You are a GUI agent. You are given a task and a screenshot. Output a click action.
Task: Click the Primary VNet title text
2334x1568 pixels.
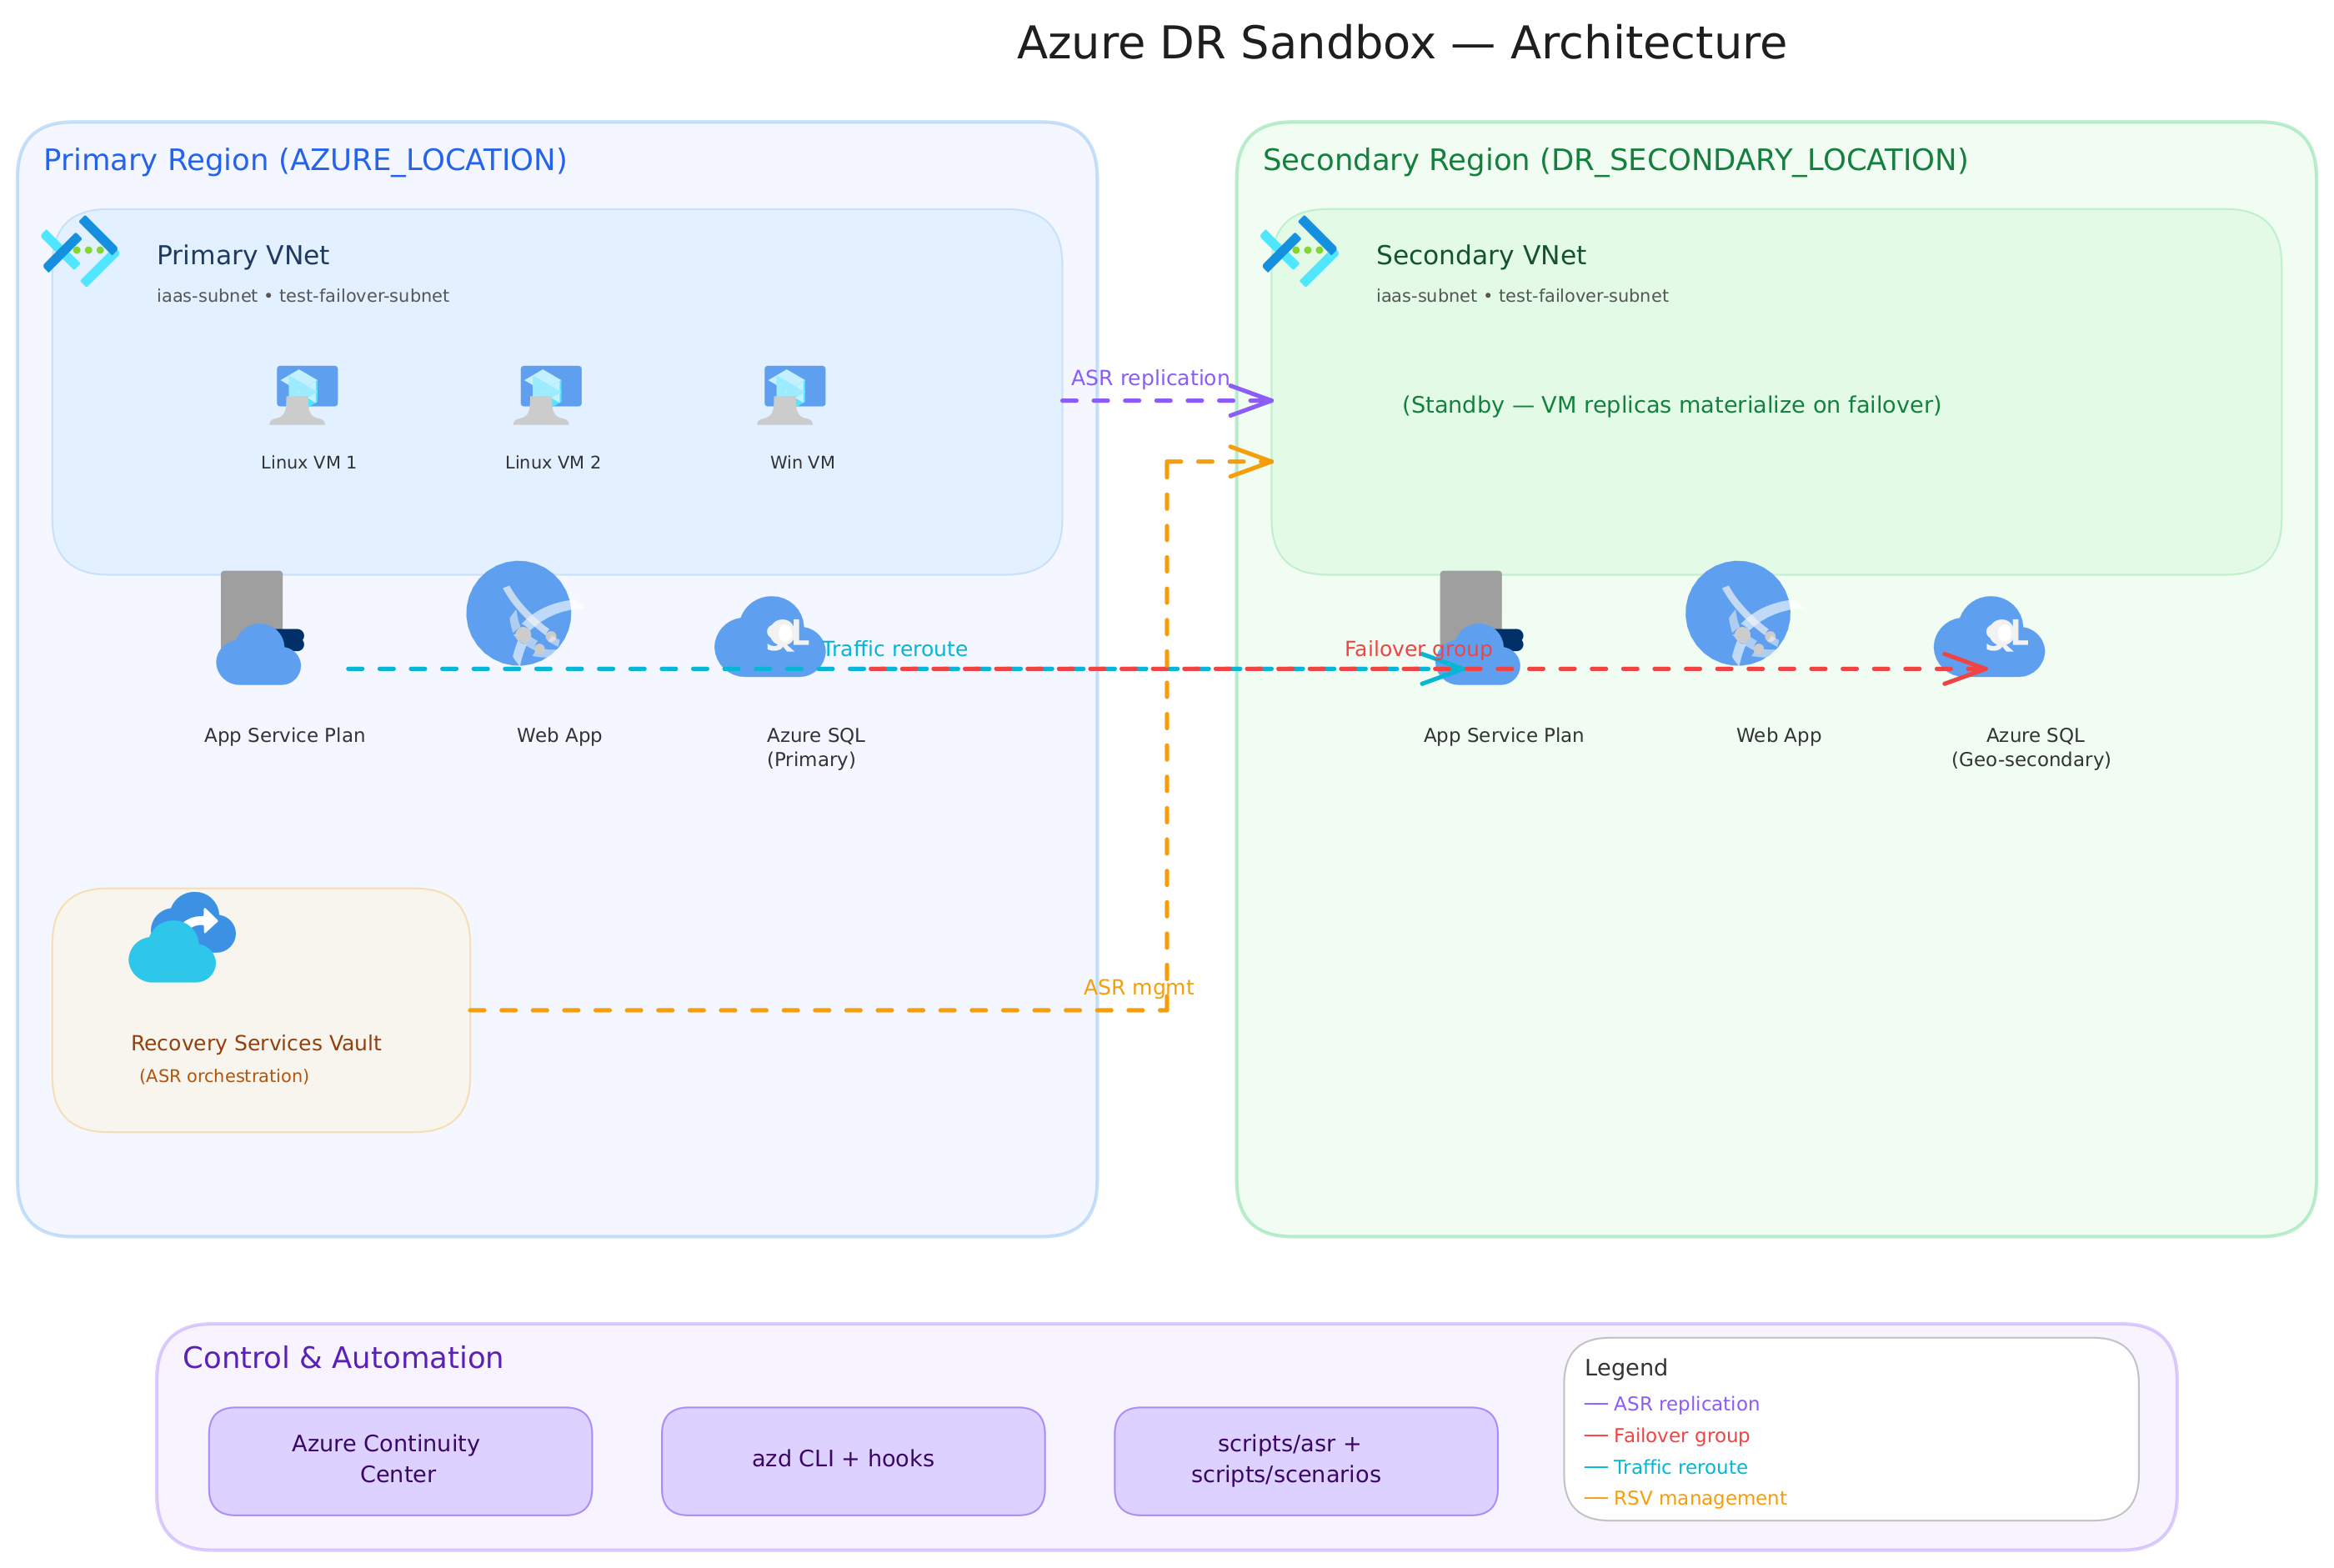(243, 256)
